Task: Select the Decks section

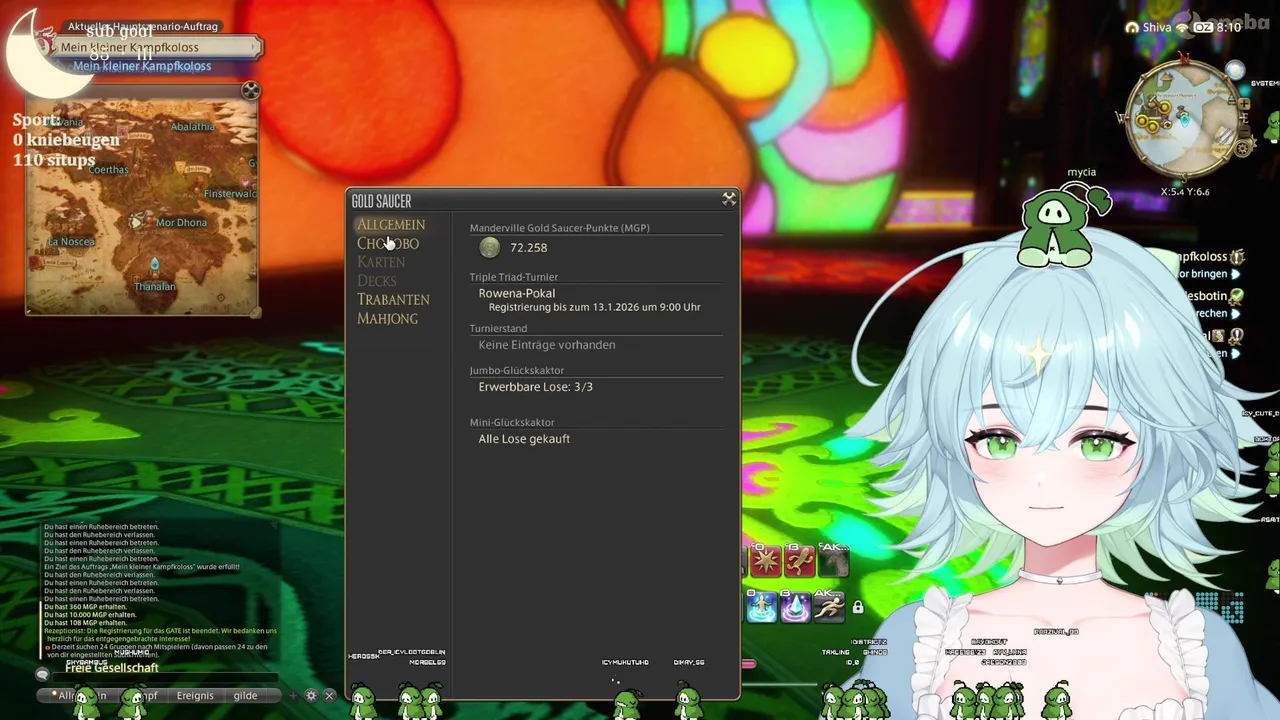Action: 377,281
